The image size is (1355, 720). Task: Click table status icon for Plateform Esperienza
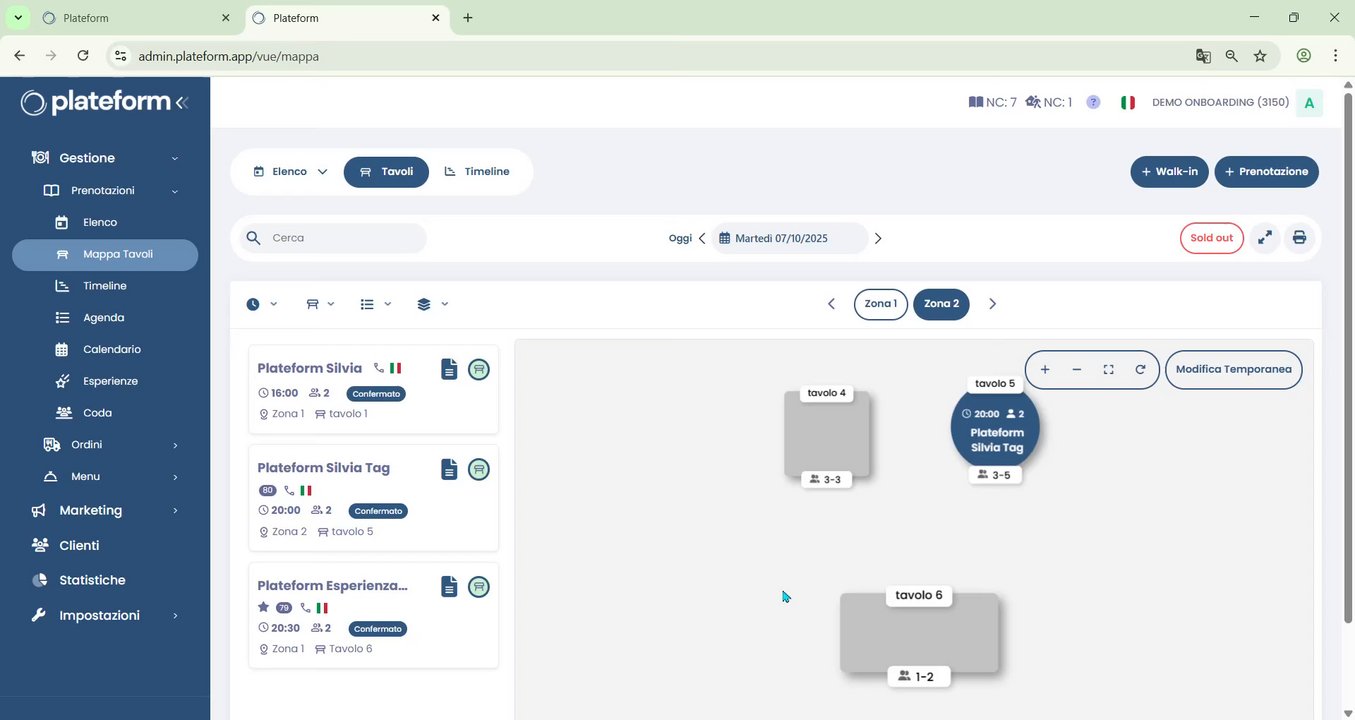[479, 587]
